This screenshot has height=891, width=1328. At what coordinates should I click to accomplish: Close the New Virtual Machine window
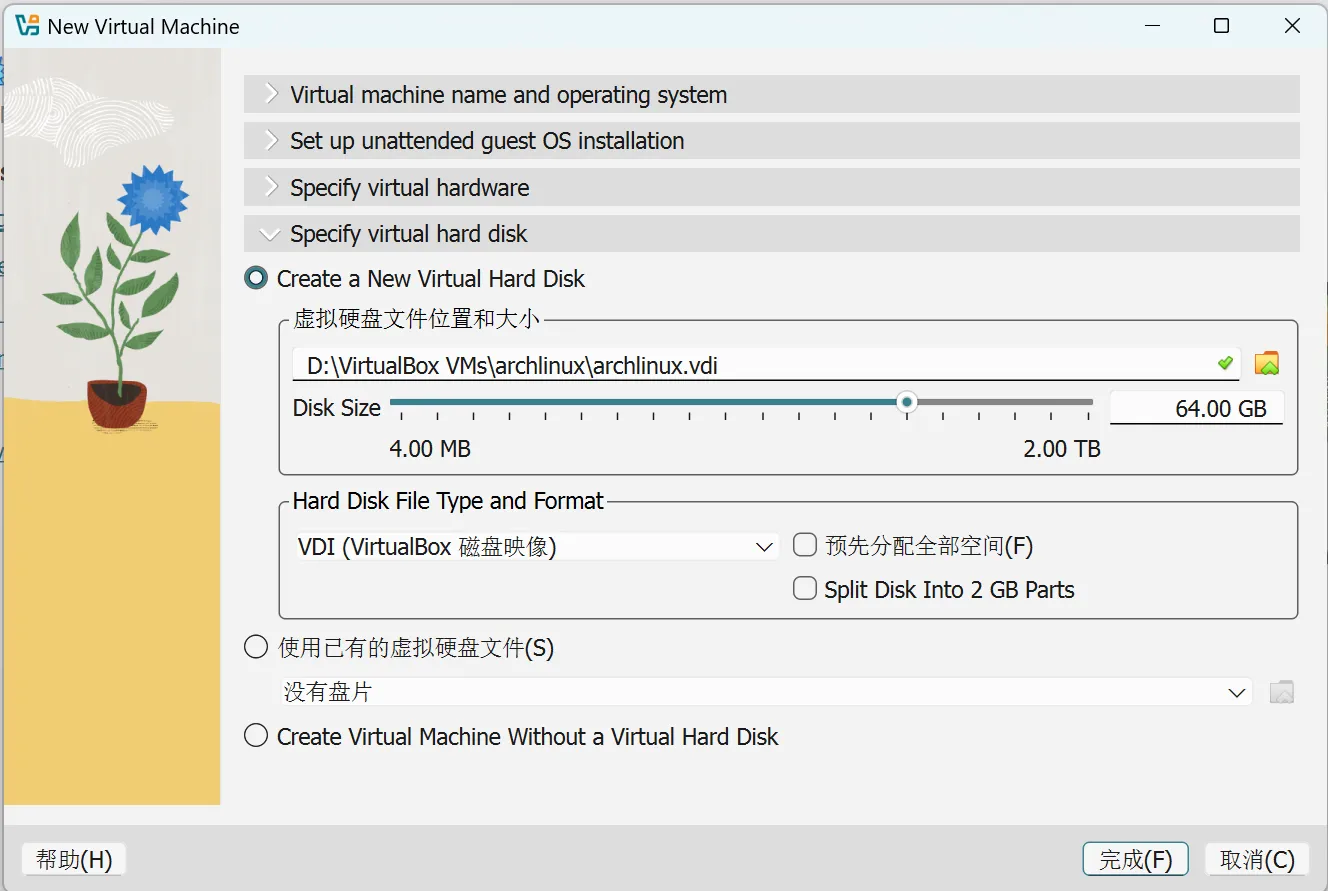coord(1293,27)
